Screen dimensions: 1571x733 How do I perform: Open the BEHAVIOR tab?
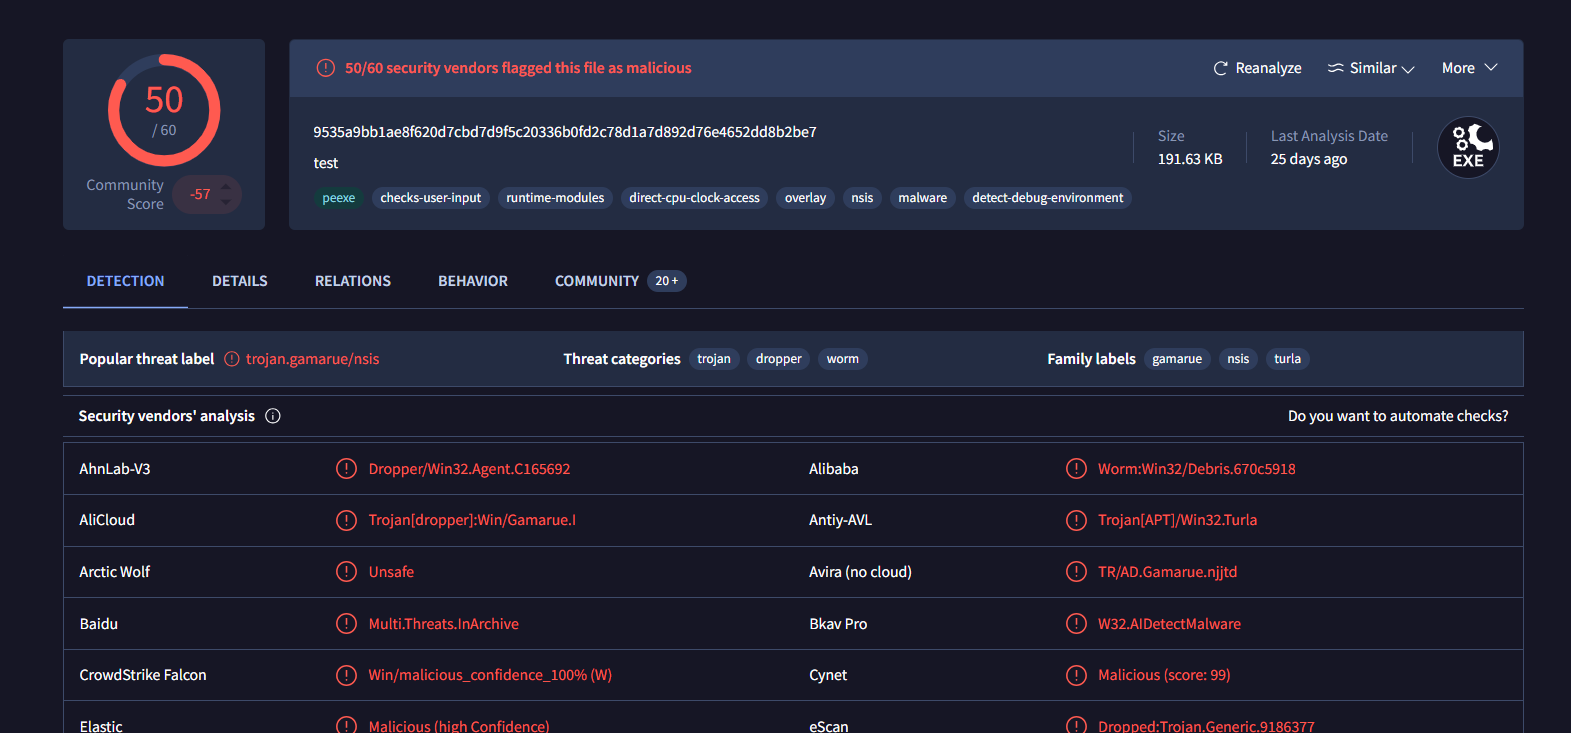pos(473,281)
